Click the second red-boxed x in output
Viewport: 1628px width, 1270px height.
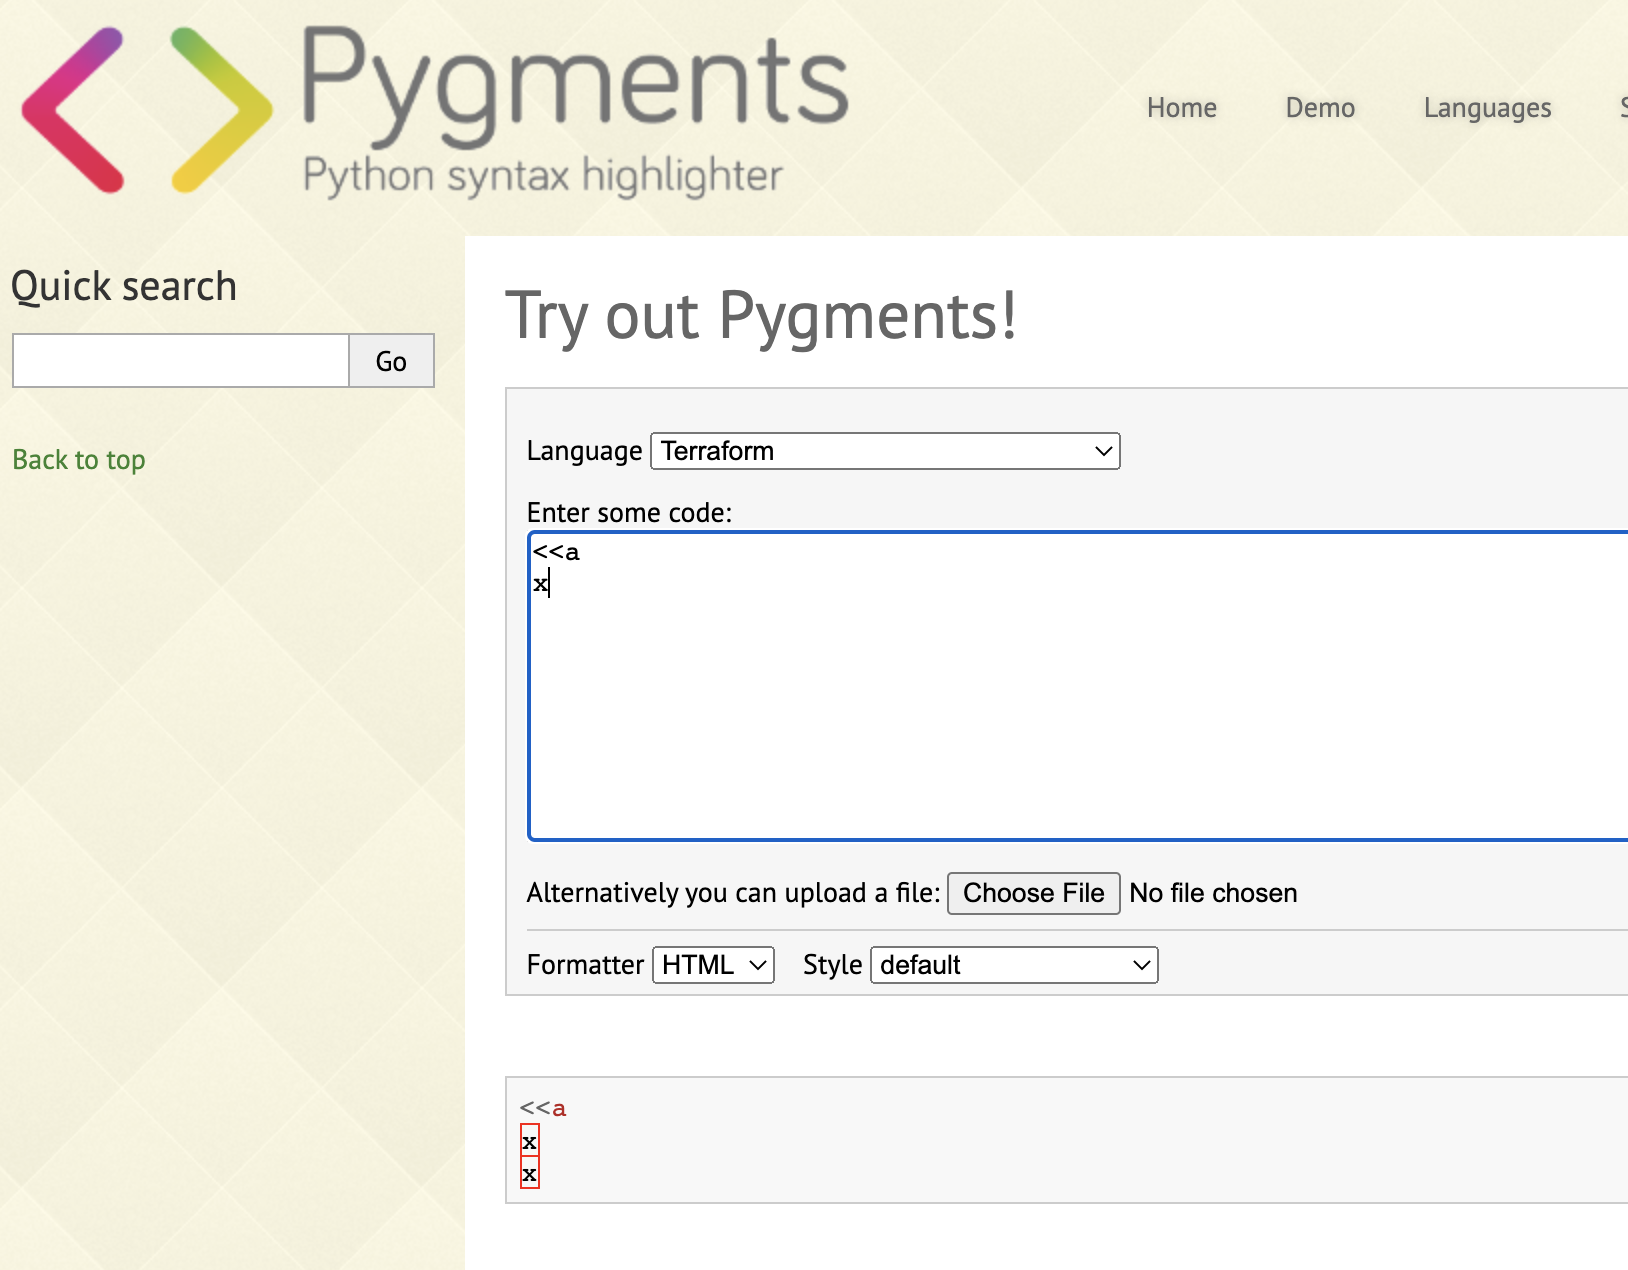click(x=529, y=1173)
